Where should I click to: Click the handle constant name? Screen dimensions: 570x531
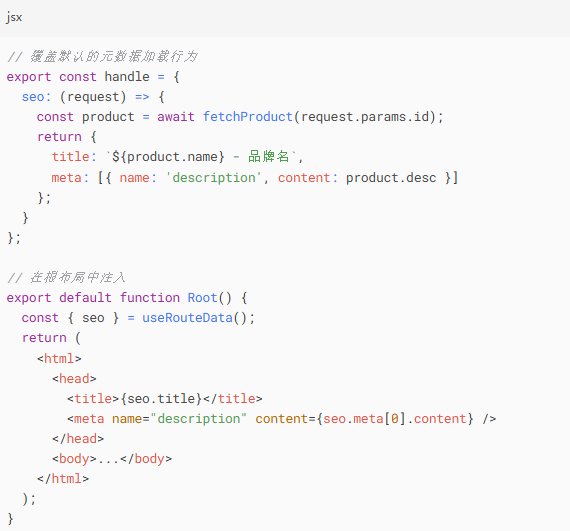tap(127, 77)
